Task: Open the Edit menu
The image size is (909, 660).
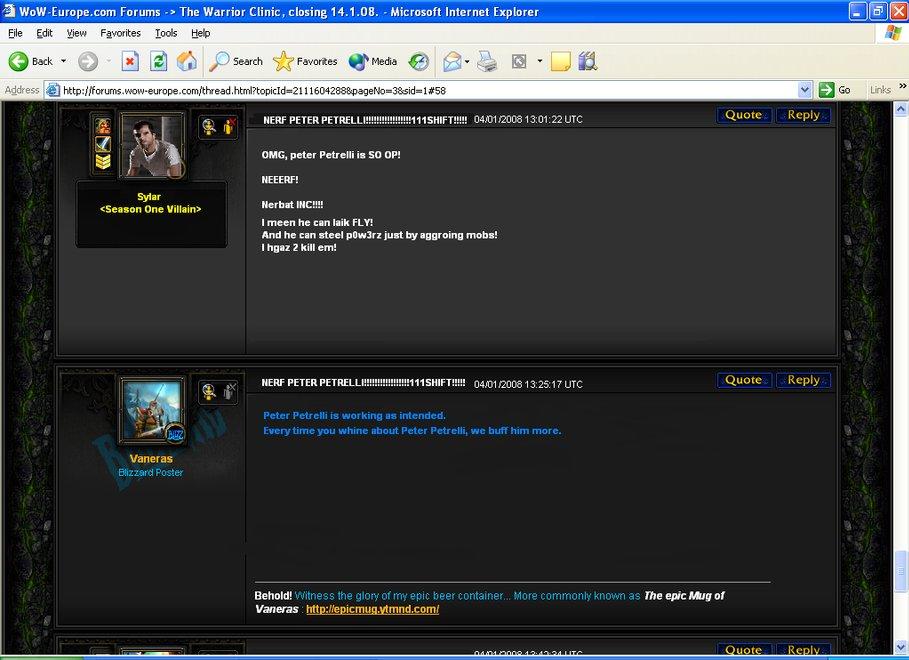Action: coord(44,33)
